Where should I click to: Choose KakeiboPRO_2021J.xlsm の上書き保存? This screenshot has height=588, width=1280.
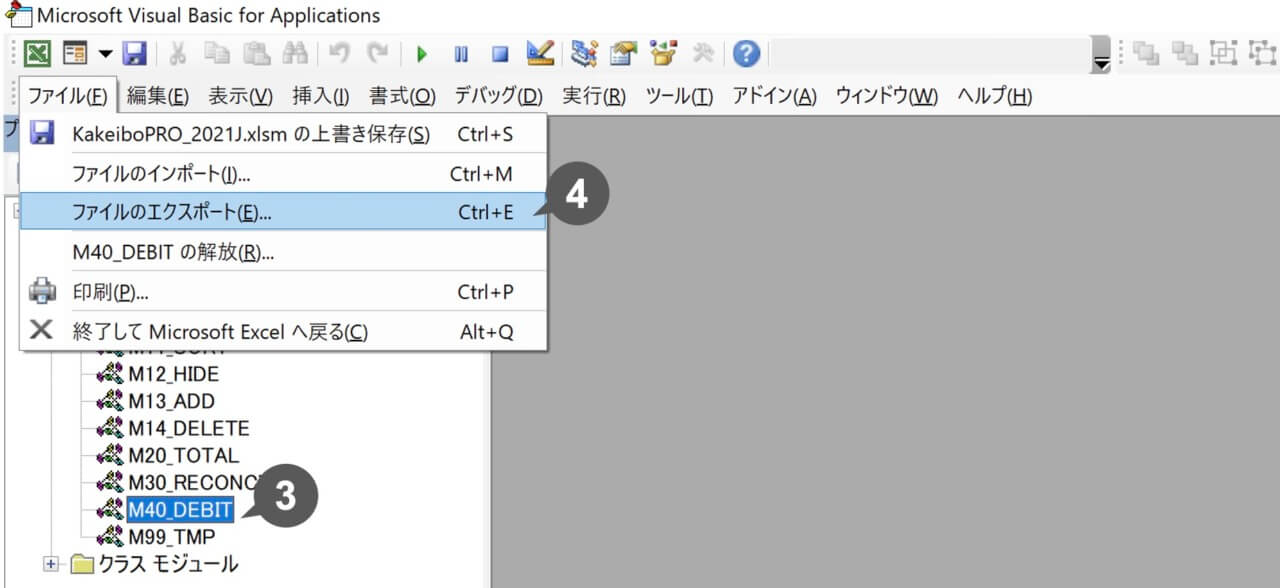tap(284, 134)
